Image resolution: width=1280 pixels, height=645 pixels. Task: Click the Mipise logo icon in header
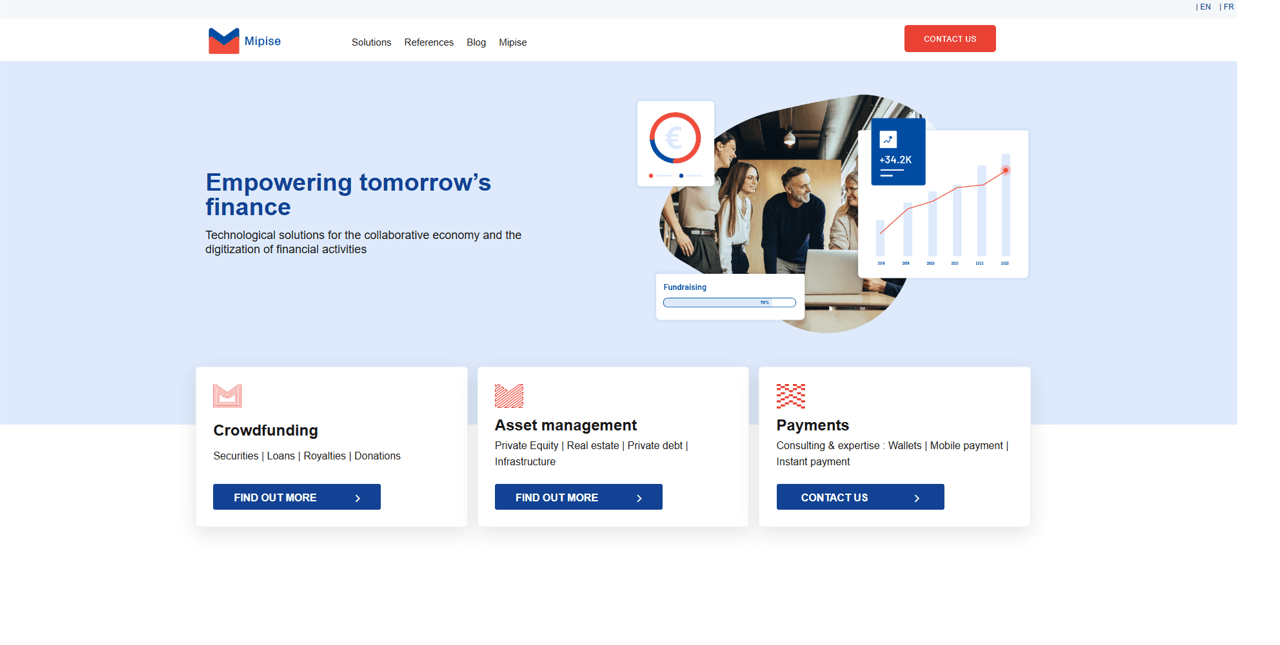[223, 41]
